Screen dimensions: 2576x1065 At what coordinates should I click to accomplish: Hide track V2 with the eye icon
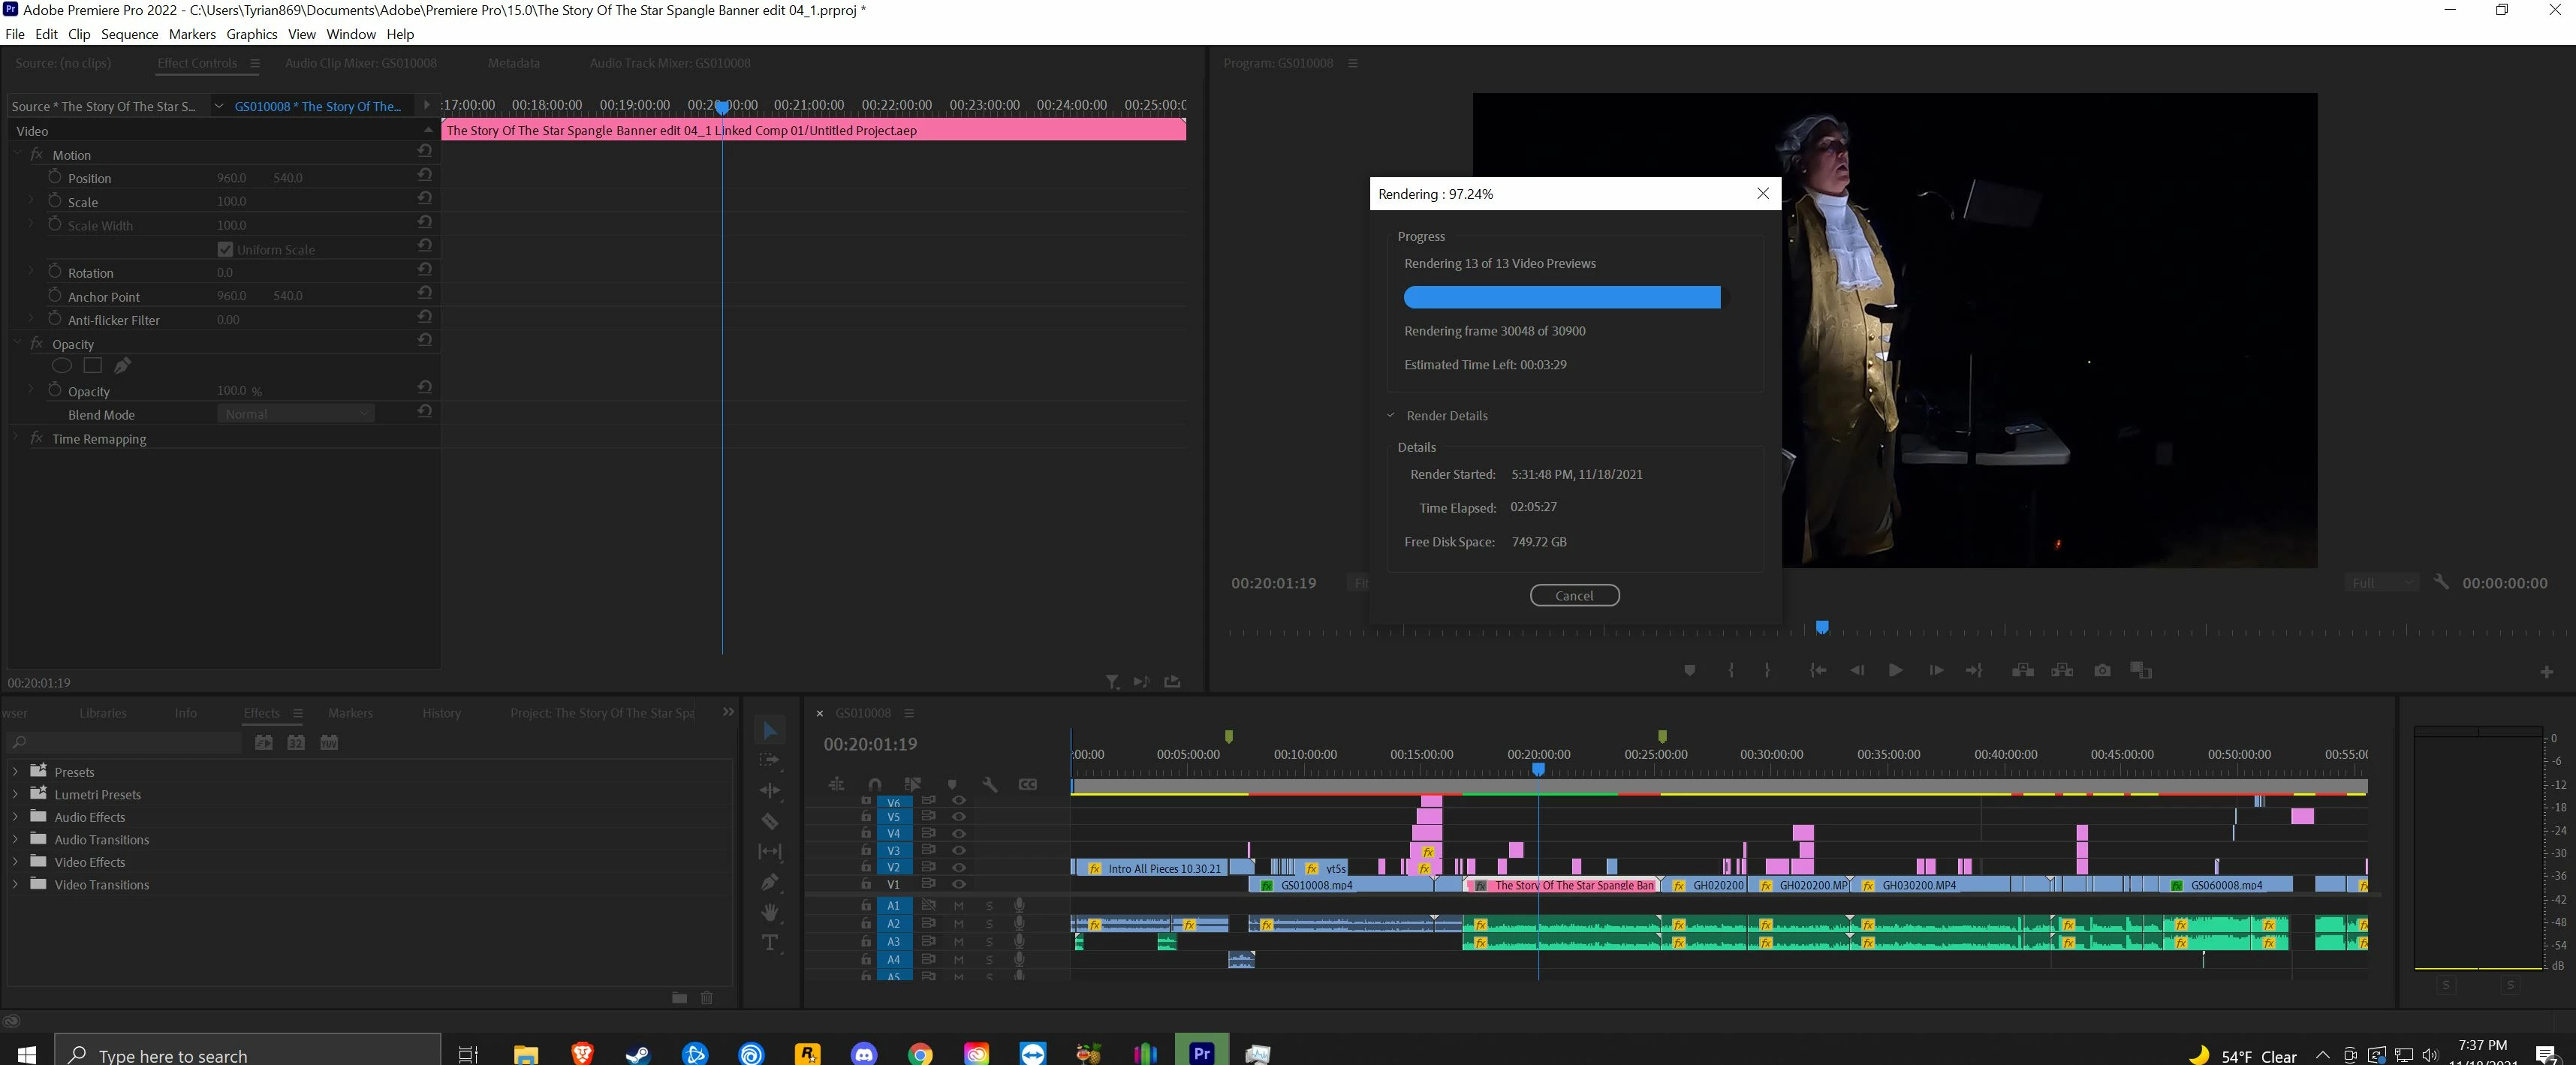(958, 867)
